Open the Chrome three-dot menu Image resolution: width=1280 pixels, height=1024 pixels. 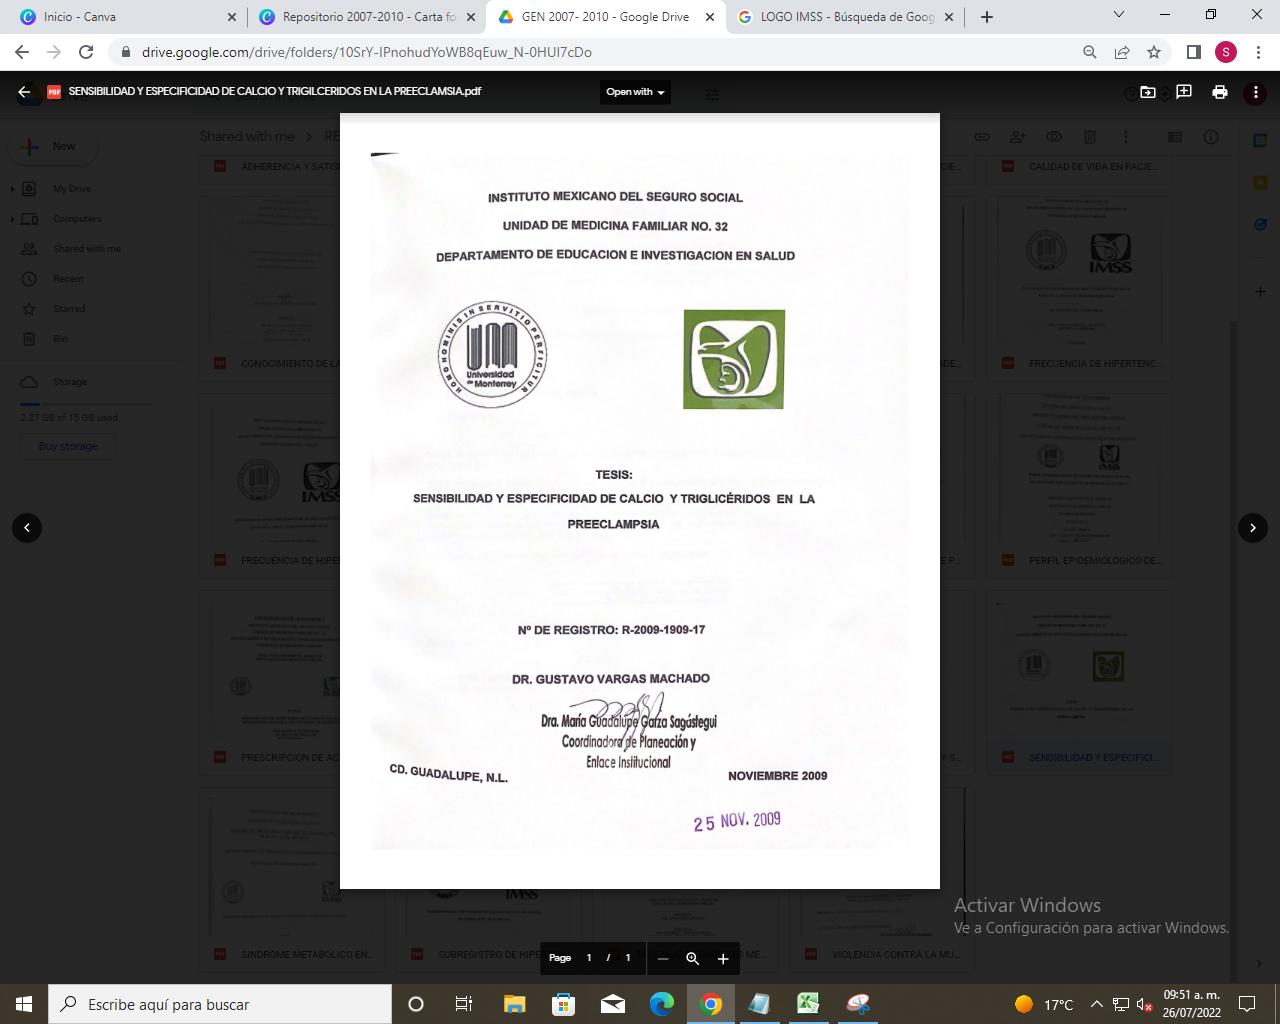tap(1257, 52)
